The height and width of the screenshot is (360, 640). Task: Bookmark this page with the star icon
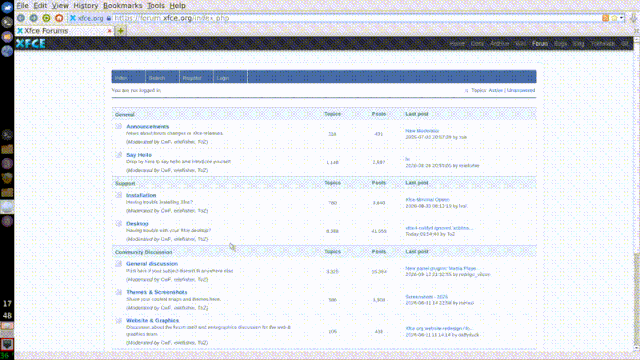click(614, 18)
